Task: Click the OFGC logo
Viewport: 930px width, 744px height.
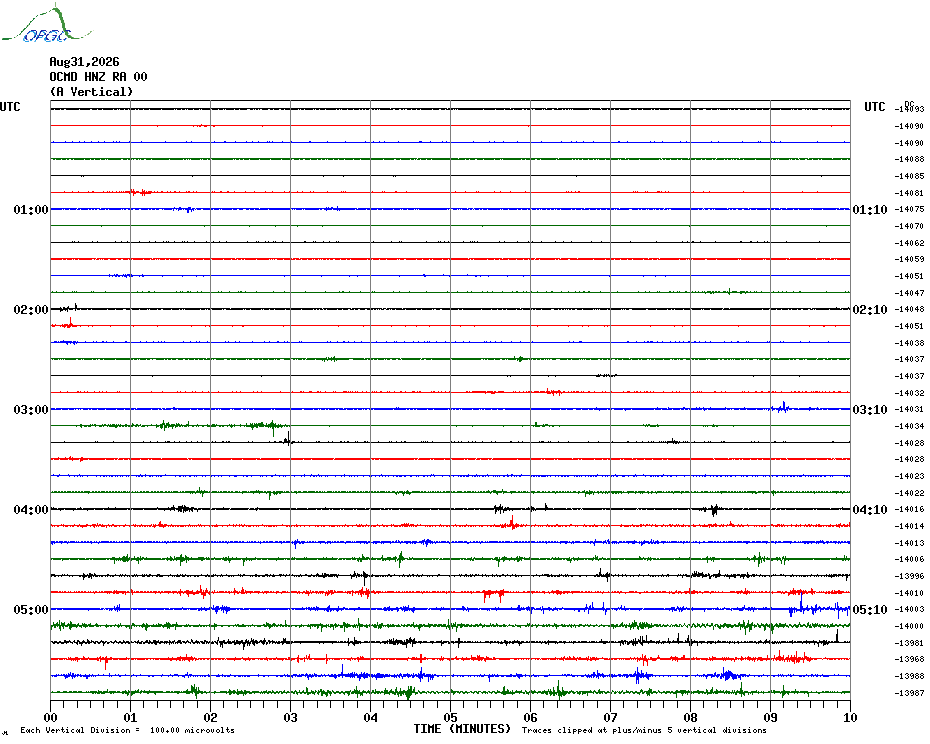Action: 46,24
